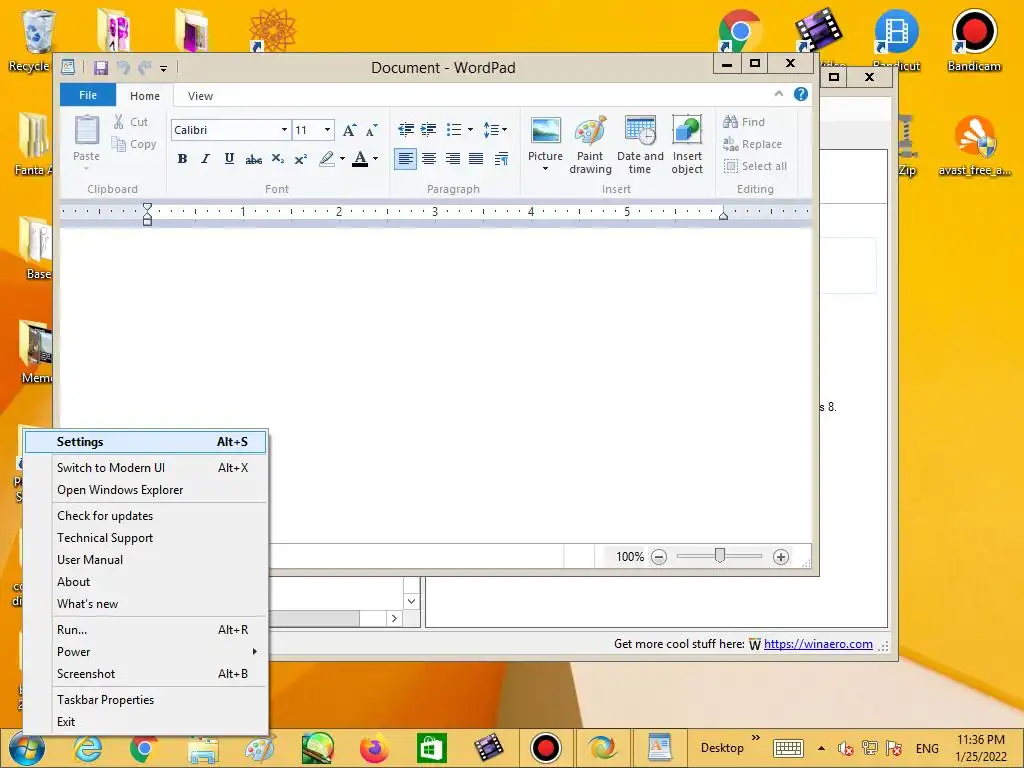1024x768 pixels.
Task: Select Taskbar Properties from the menu
Action: [x=146, y=699]
